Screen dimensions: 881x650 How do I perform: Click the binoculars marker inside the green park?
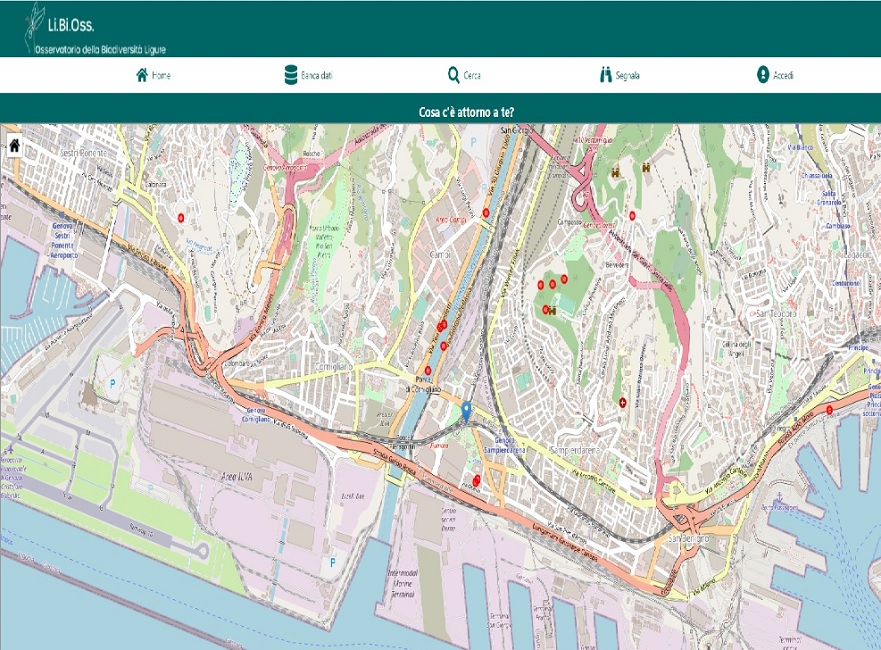(x=552, y=311)
